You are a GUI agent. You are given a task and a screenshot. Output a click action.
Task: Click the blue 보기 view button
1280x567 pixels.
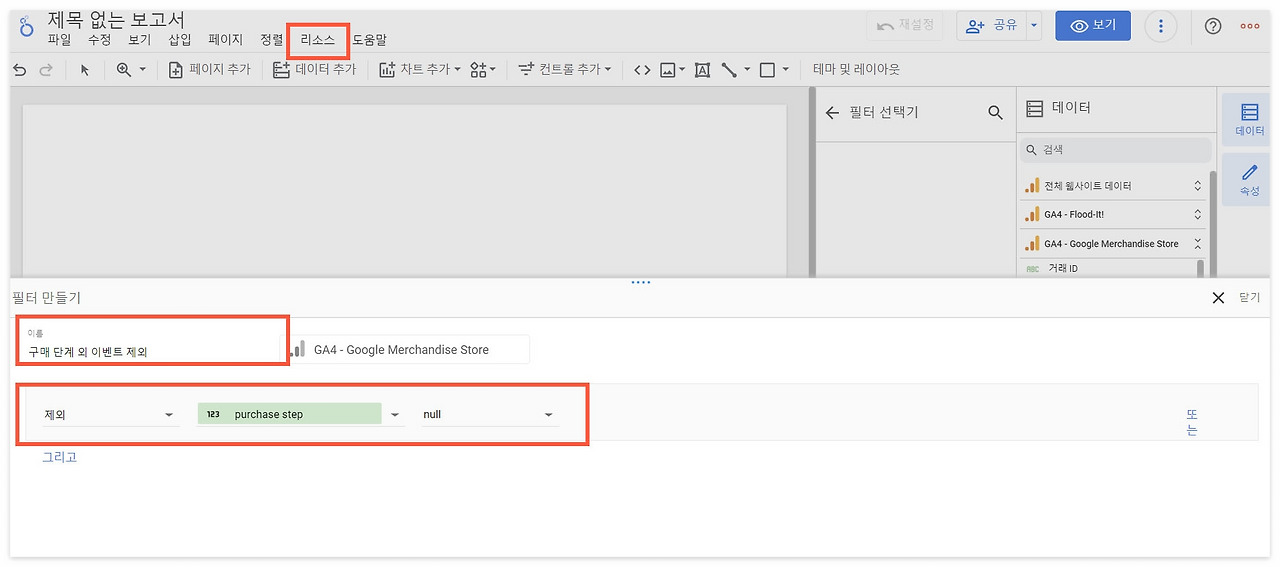click(x=1093, y=26)
